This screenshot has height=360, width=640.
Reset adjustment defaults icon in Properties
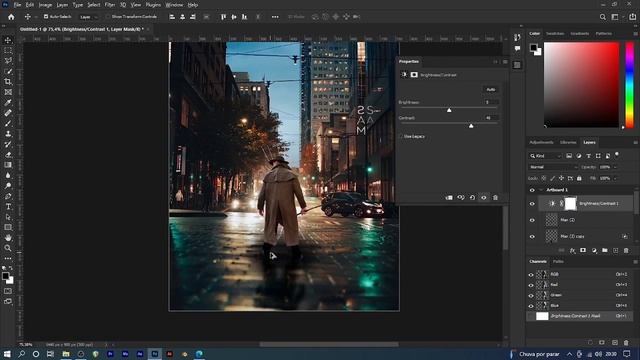coord(472,198)
